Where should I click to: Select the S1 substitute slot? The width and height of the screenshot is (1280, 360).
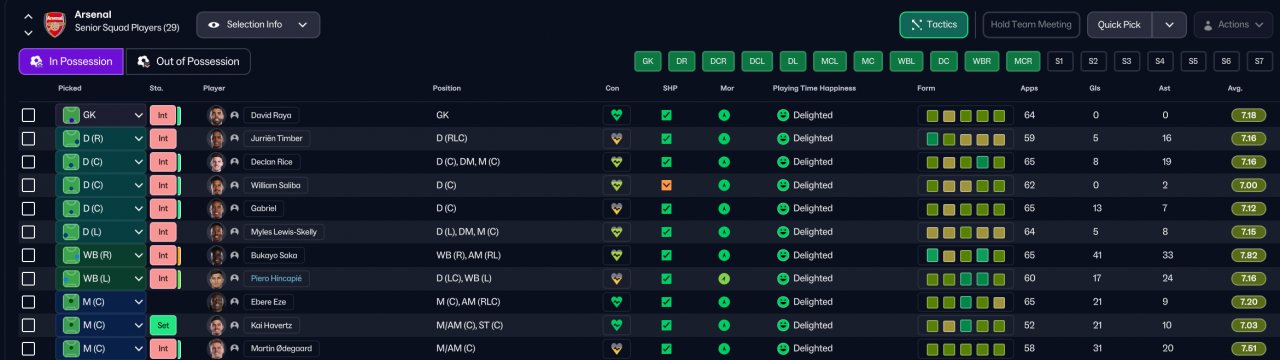[x=1061, y=61]
